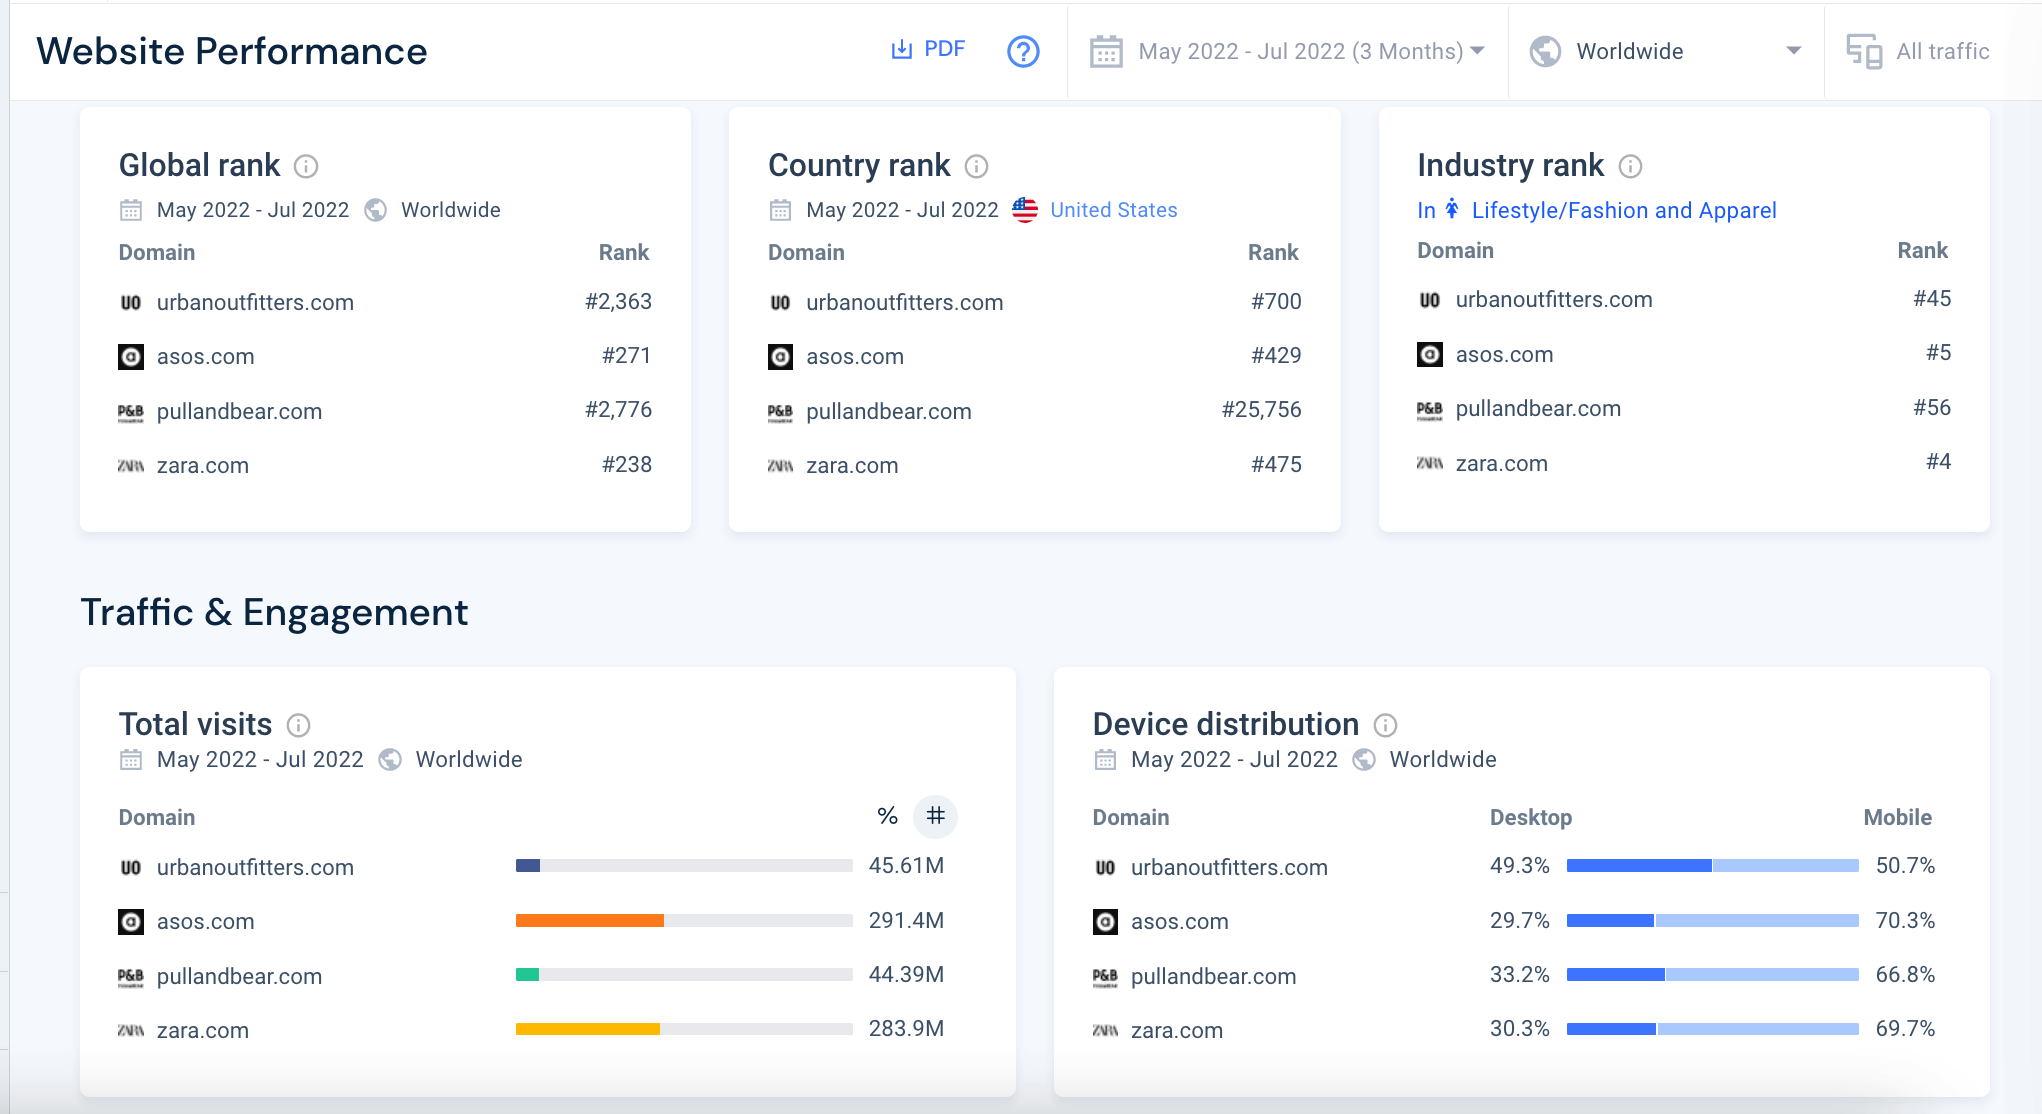Click urbanoutfitters.com favicon in Device distribution
Viewport: 2042px width, 1114px height.
[x=1105, y=868]
